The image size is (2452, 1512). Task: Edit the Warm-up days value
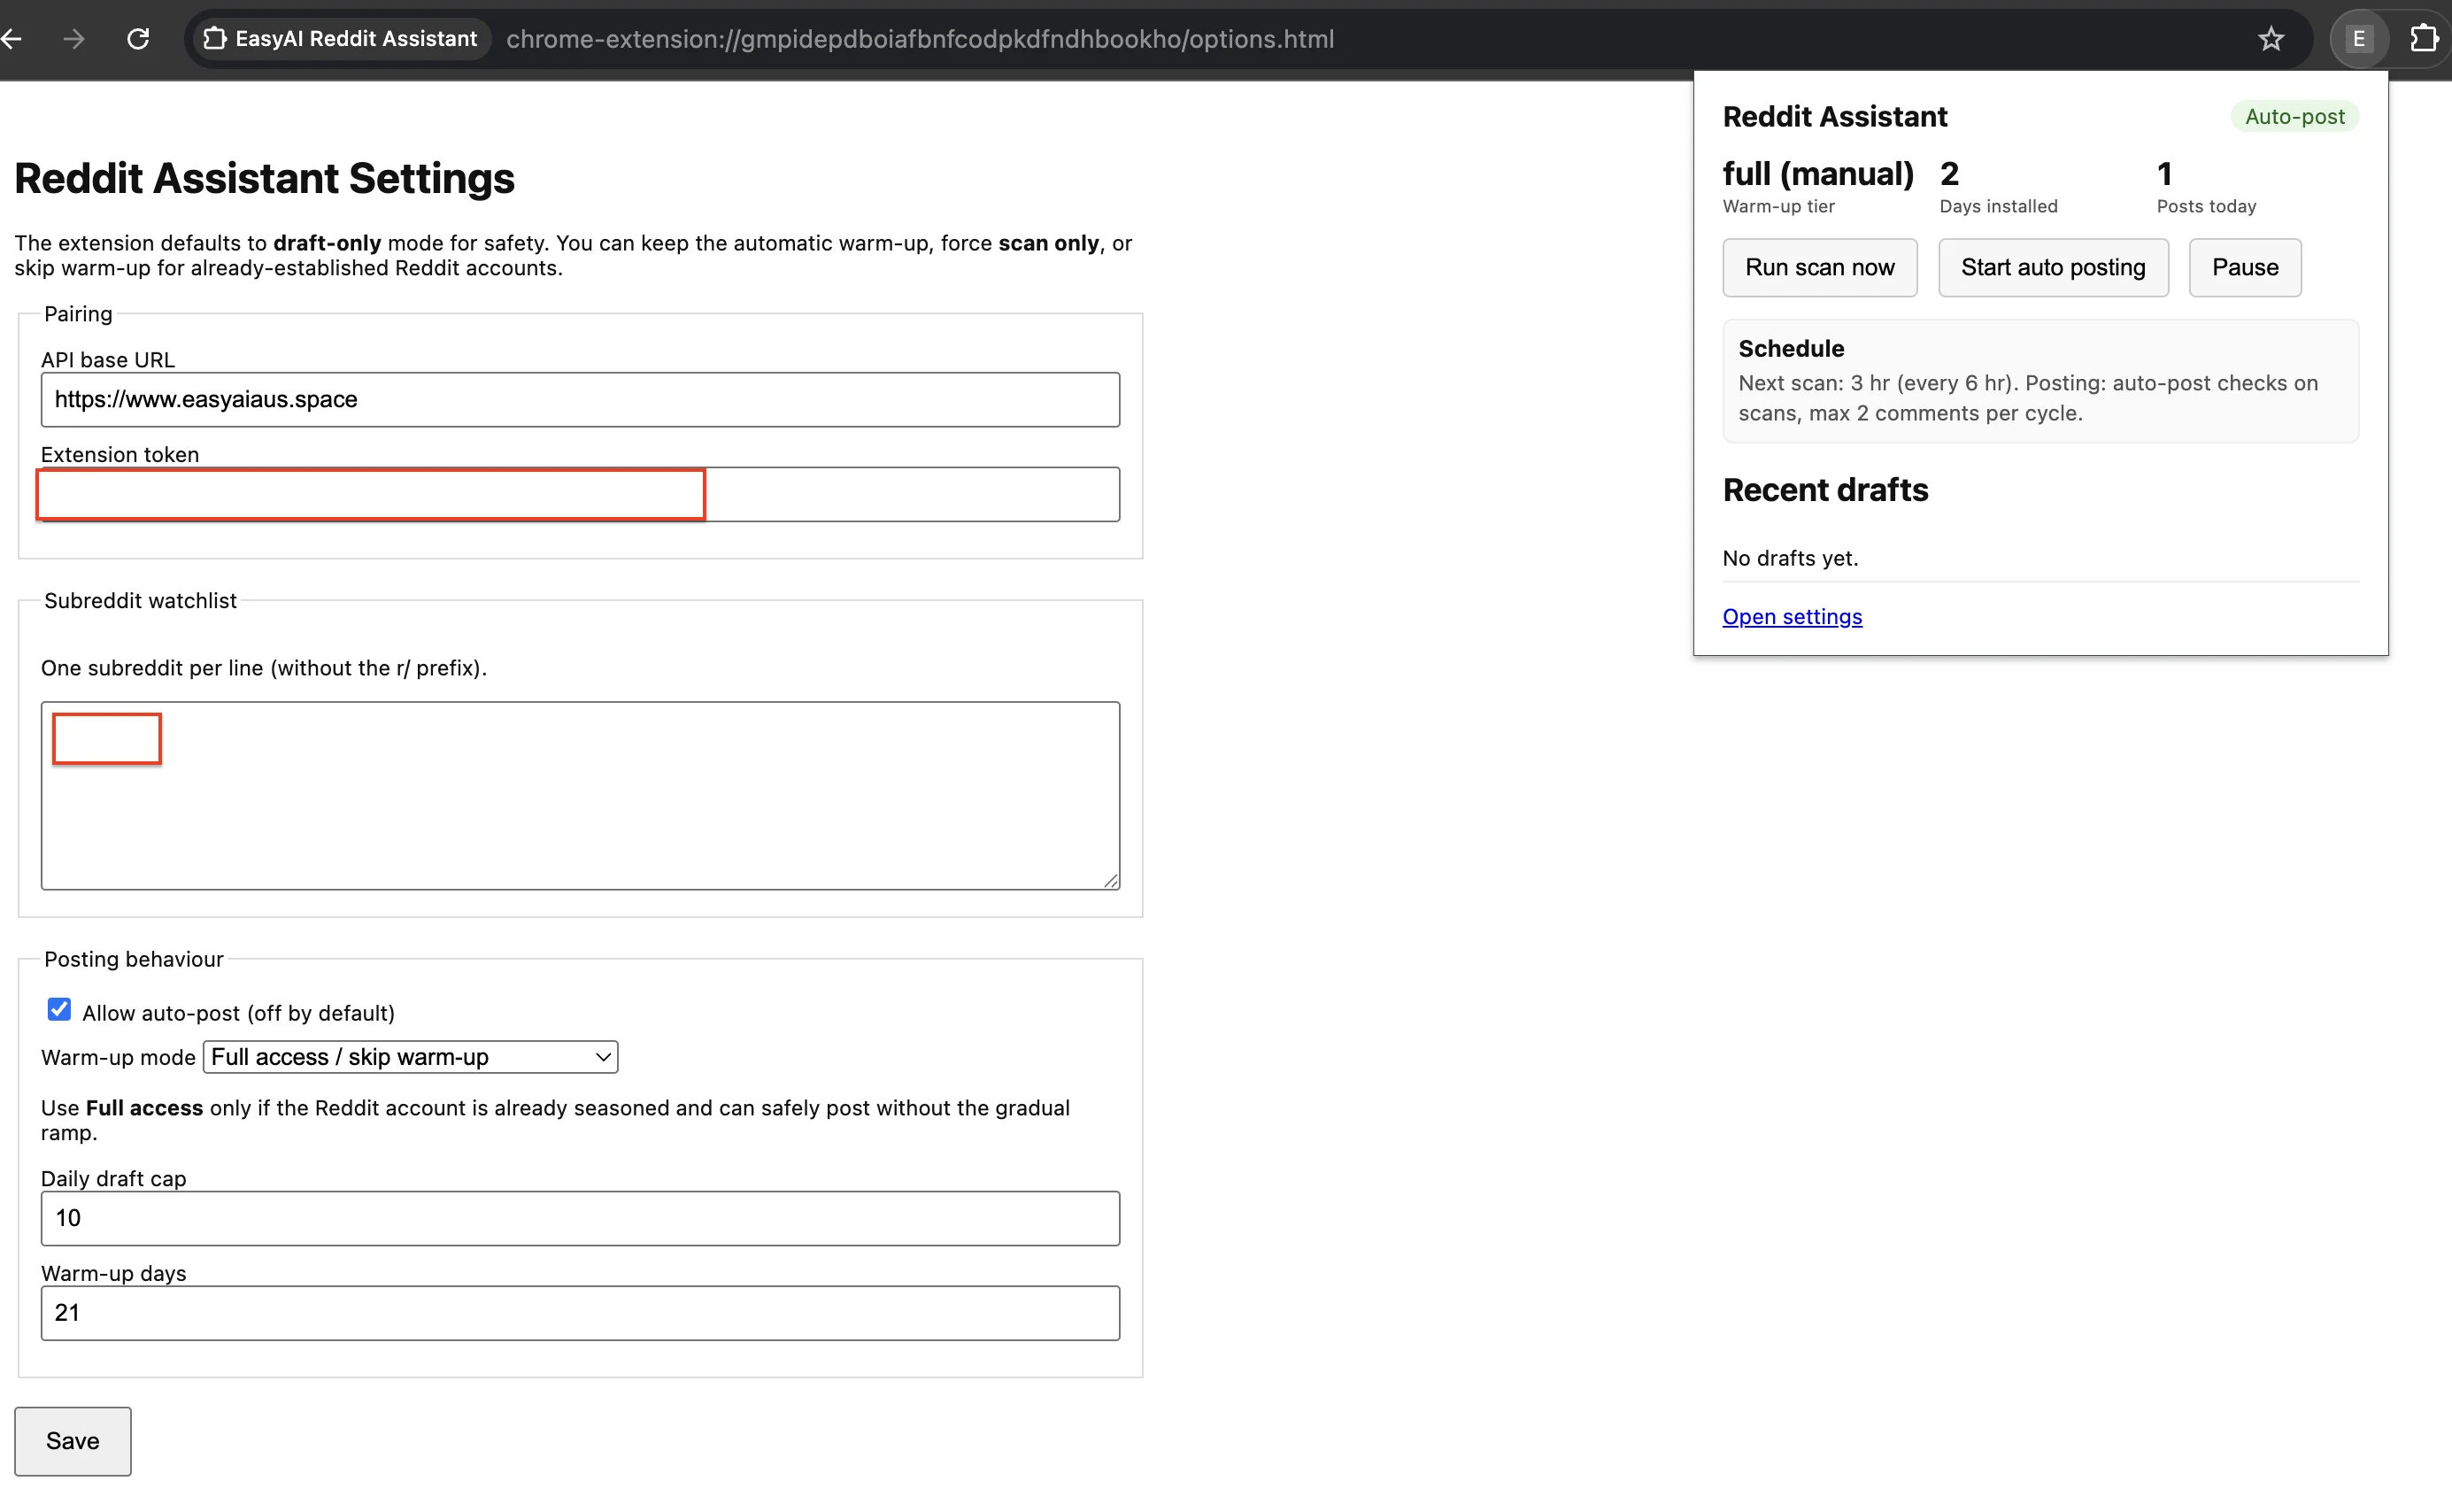[580, 1313]
